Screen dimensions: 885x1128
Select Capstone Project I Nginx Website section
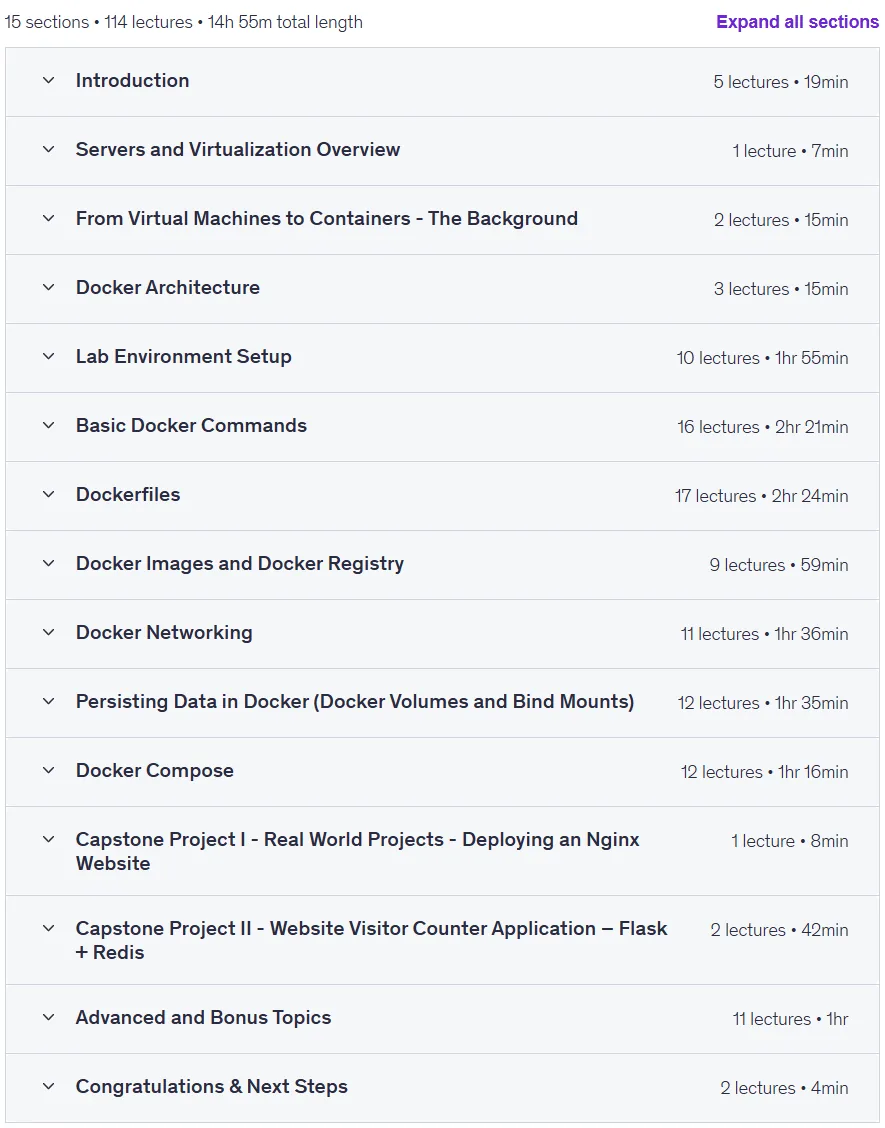(442, 852)
